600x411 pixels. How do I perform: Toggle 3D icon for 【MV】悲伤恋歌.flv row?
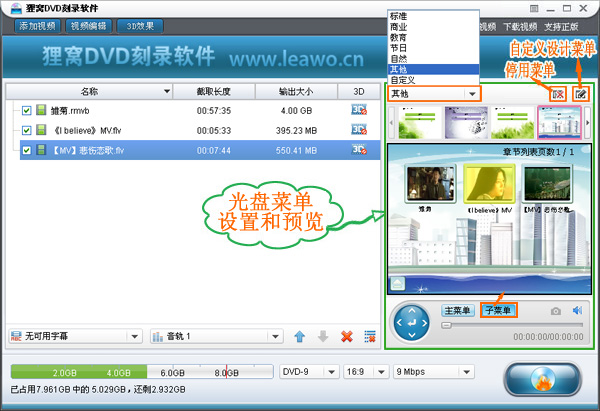(x=359, y=150)
